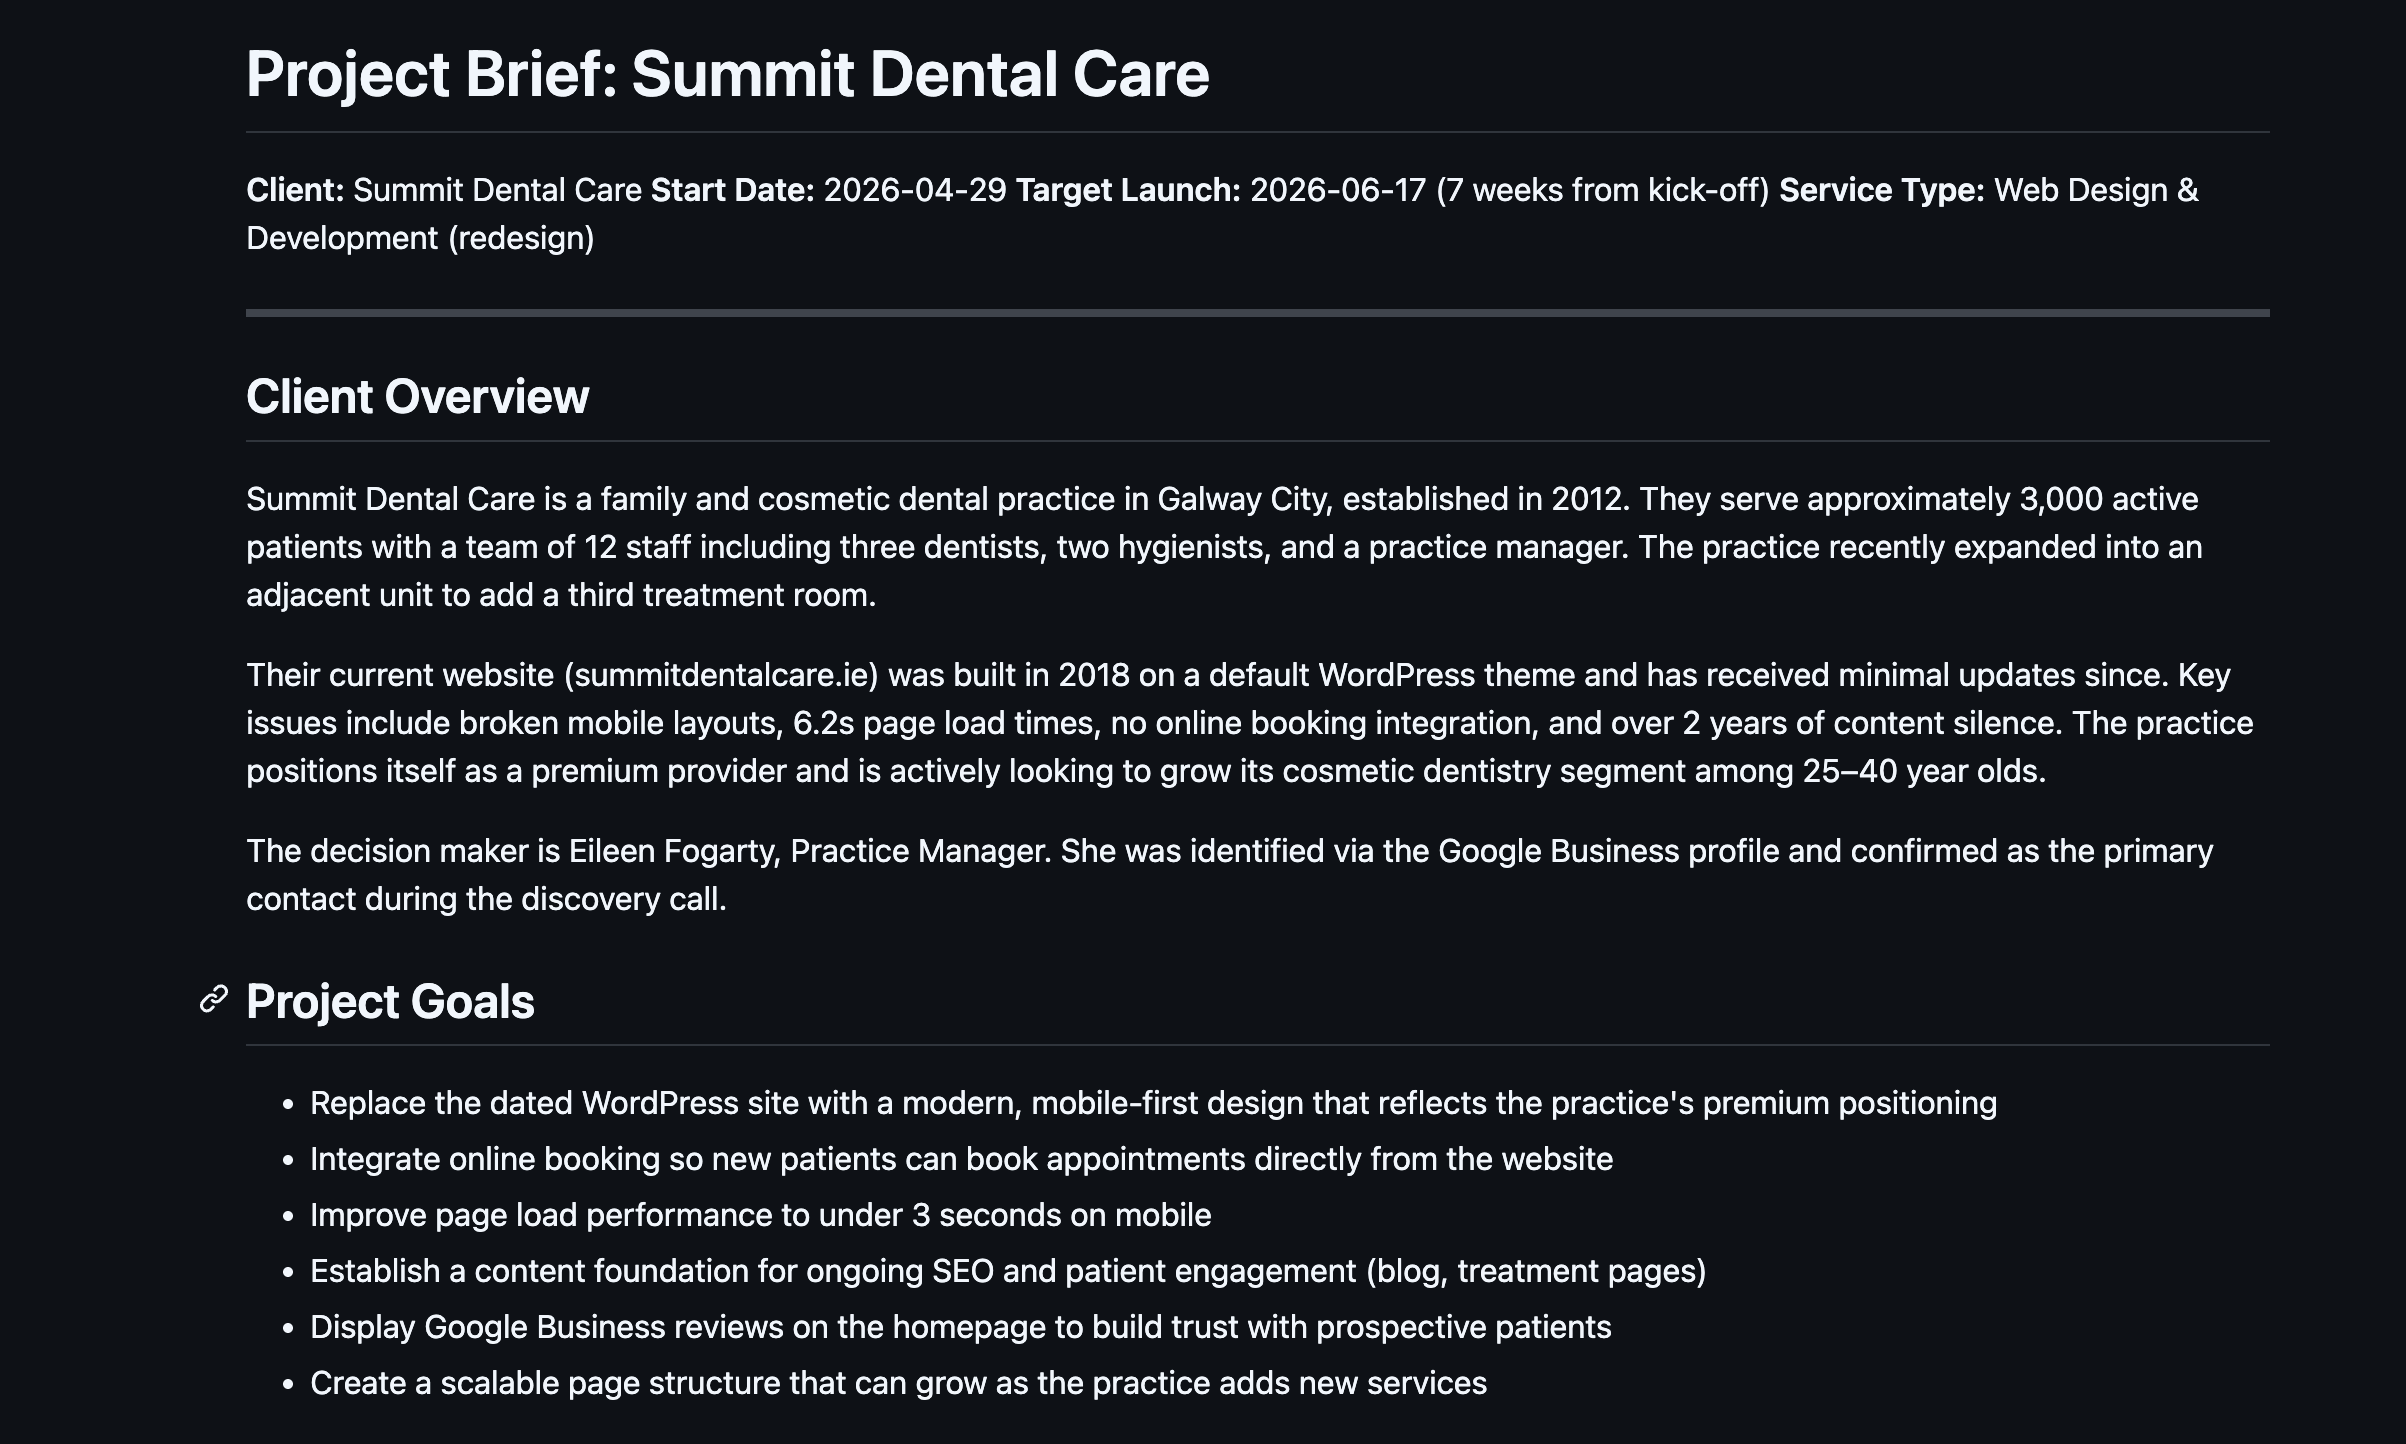Click the bold Start Date: label
Screen dimensions: 2406x1444
click(732, 190)
